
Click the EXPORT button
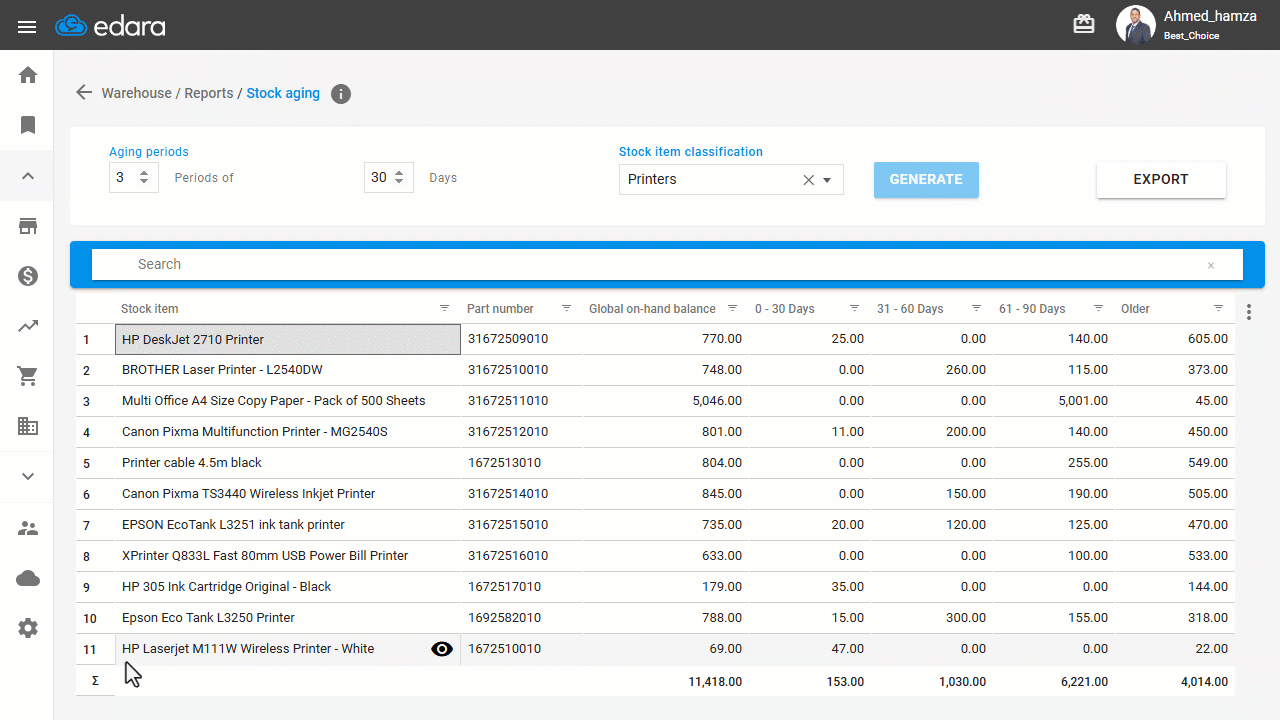pos(1161,179)
